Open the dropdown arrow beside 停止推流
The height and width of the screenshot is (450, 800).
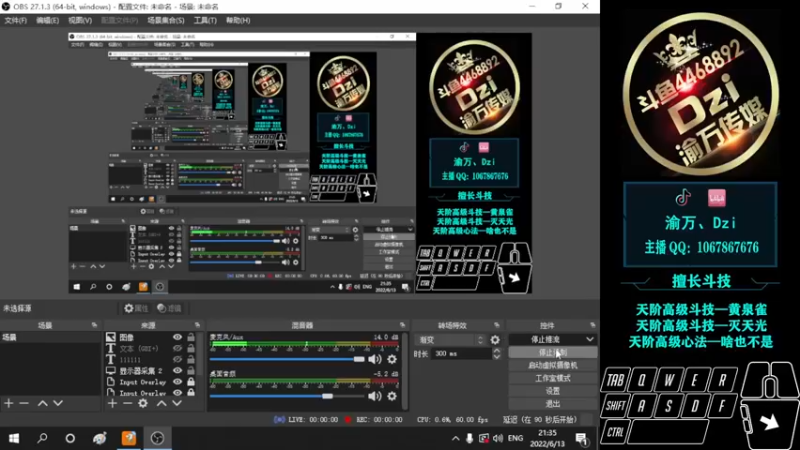click(x=590, y=339)
